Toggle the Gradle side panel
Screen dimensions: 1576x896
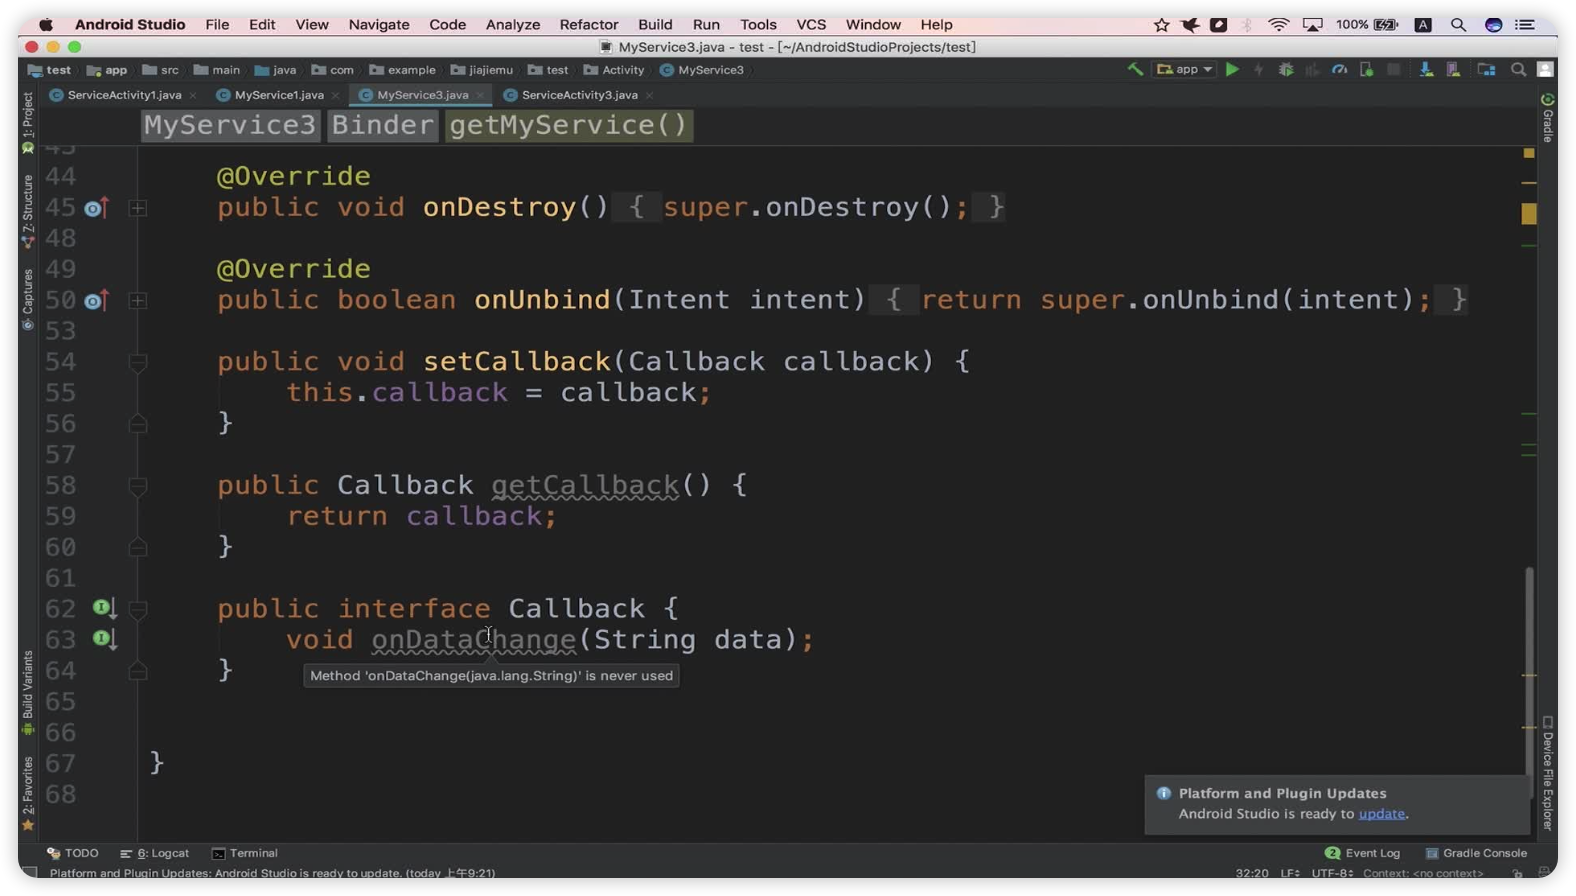[1547, 118]
